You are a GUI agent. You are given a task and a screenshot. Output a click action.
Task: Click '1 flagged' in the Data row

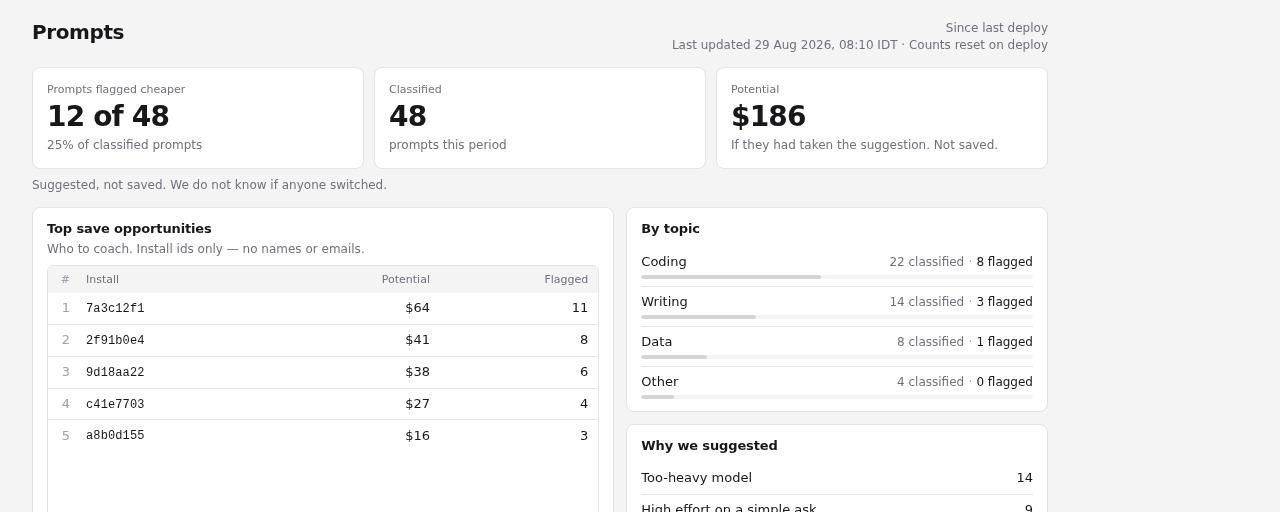[1005, 342]
